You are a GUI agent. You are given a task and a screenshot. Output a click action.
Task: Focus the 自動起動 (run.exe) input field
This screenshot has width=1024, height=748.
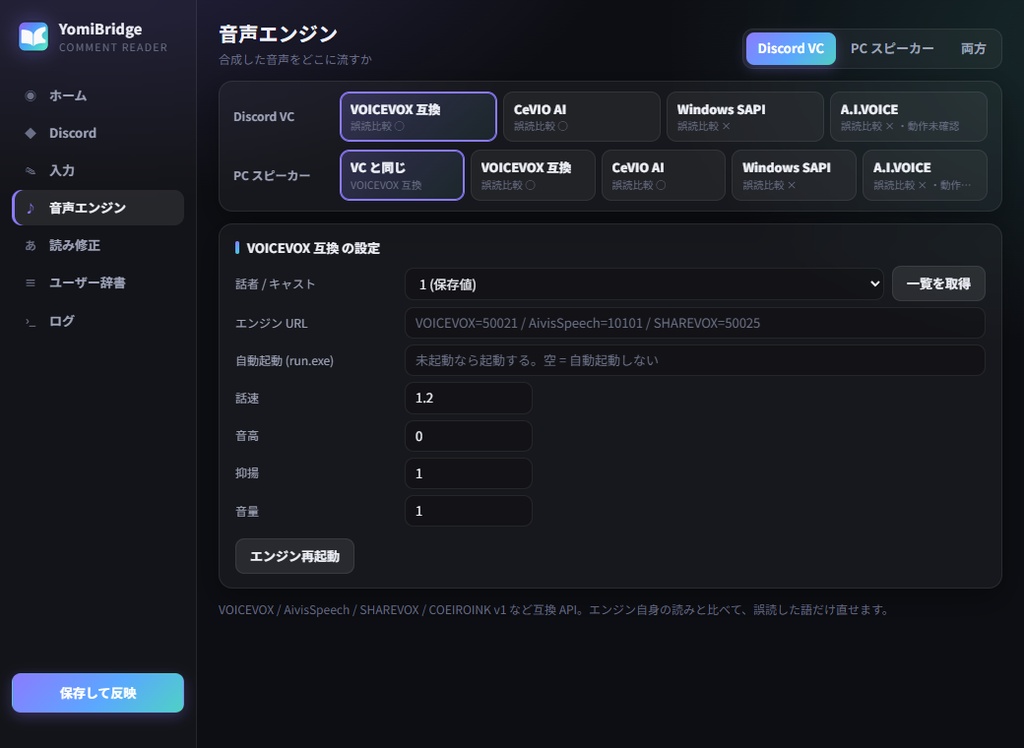tap(695, 360)
